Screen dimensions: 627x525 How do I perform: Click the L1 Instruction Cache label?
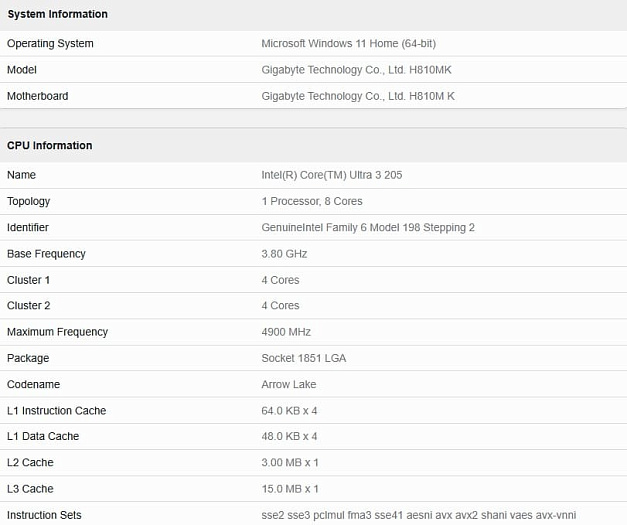pyautogui.click(x=57, y=411)
